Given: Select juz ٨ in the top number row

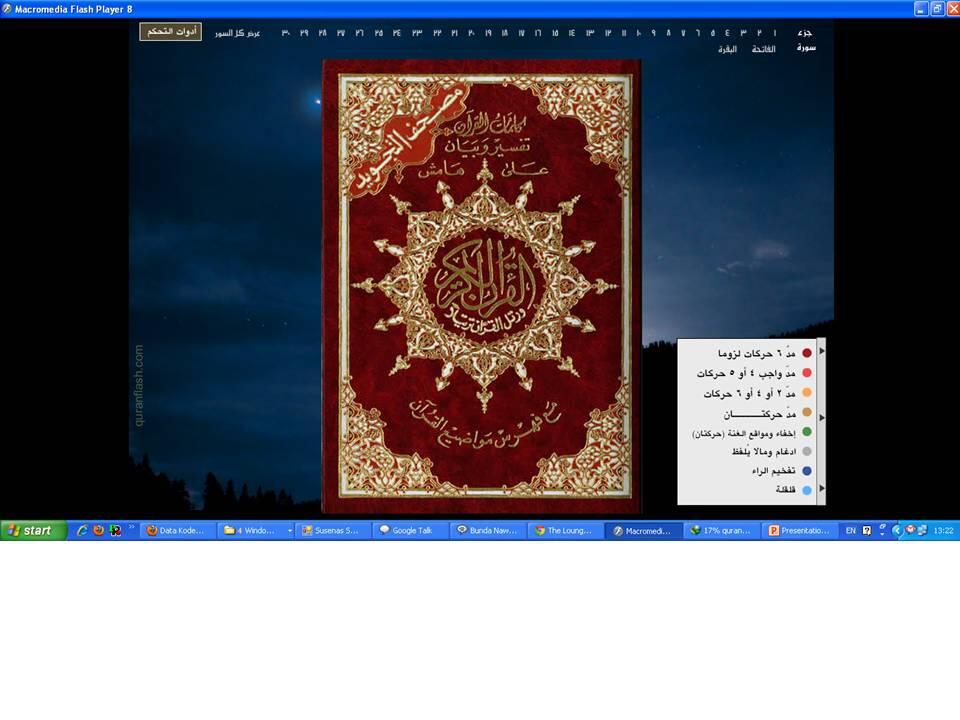Looking at the screenshot, I should click(x=669, y=33).
